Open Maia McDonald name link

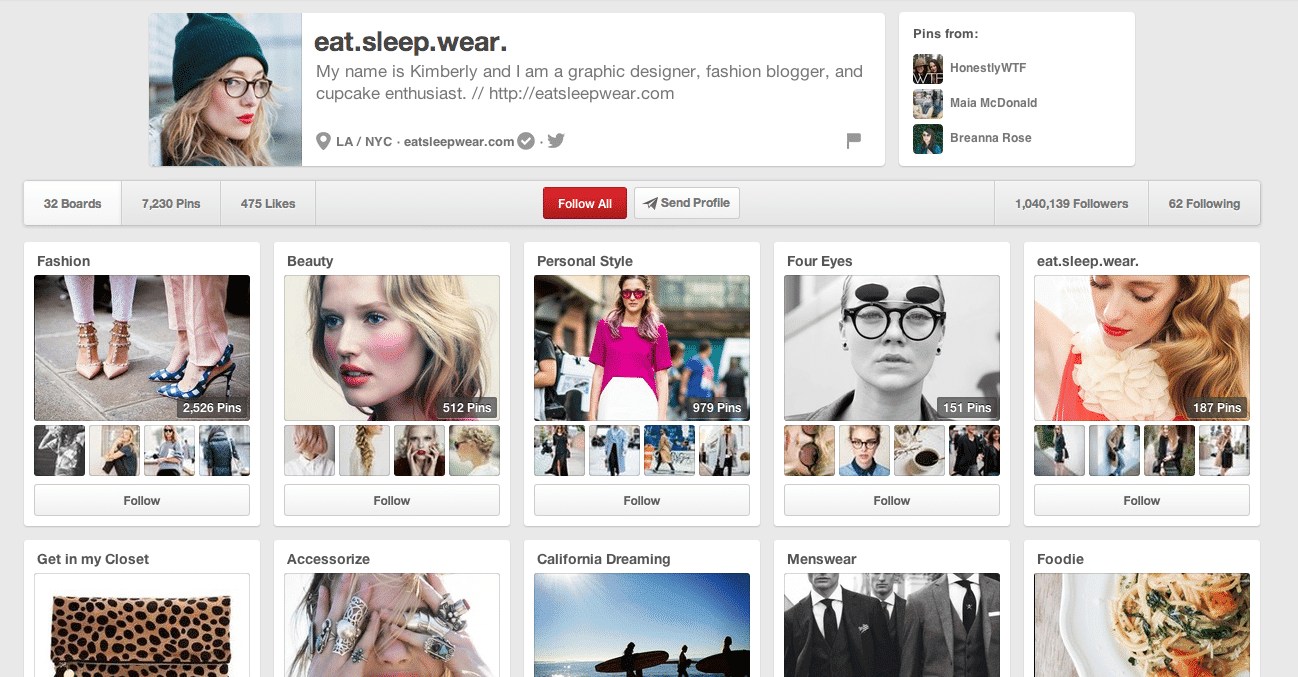pos(993,103)
